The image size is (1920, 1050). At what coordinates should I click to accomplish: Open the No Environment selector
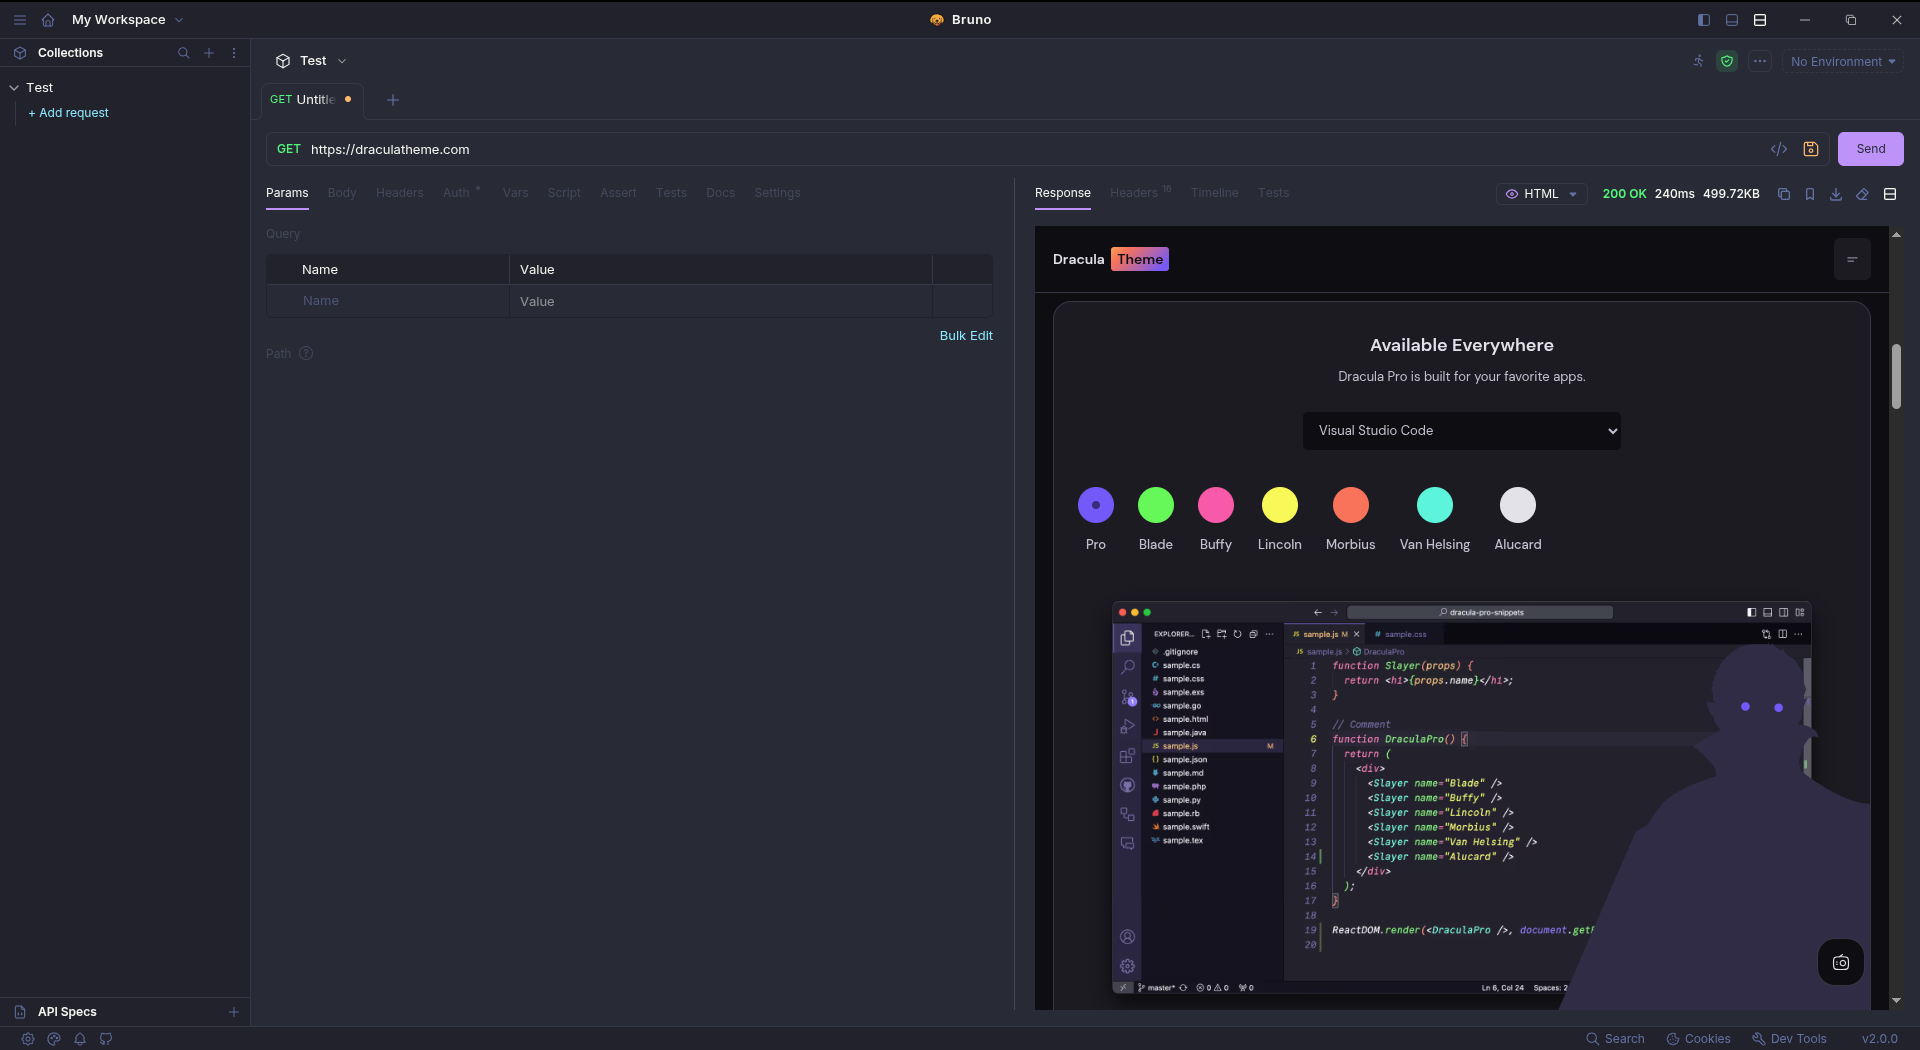pyautogui.click(x=1842, y=61)
